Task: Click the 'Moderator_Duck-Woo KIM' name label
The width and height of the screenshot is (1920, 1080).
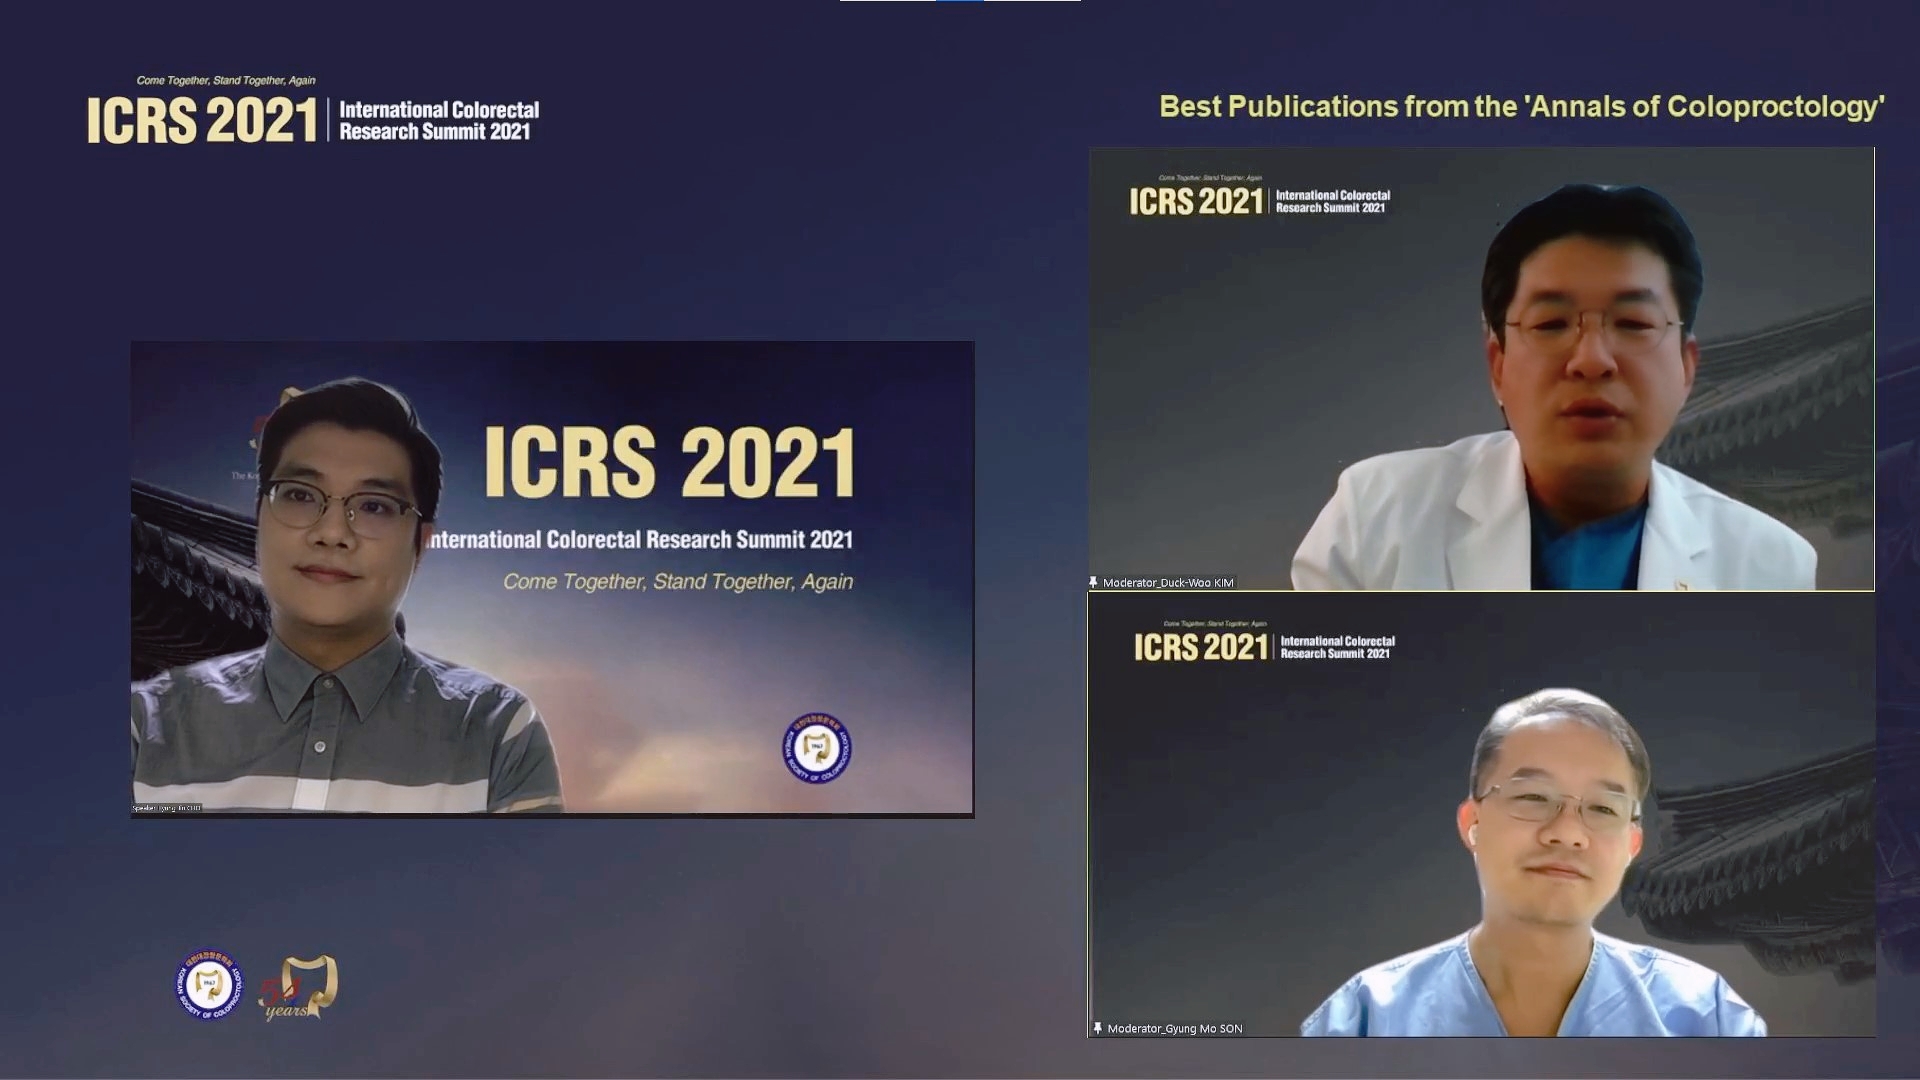Action: coord(1168,582)
